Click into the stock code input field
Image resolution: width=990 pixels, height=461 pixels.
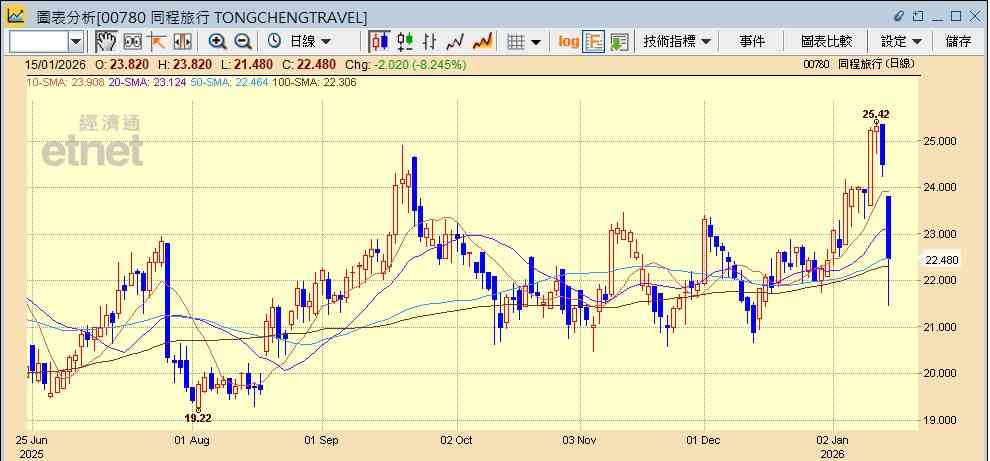(39, 42)
